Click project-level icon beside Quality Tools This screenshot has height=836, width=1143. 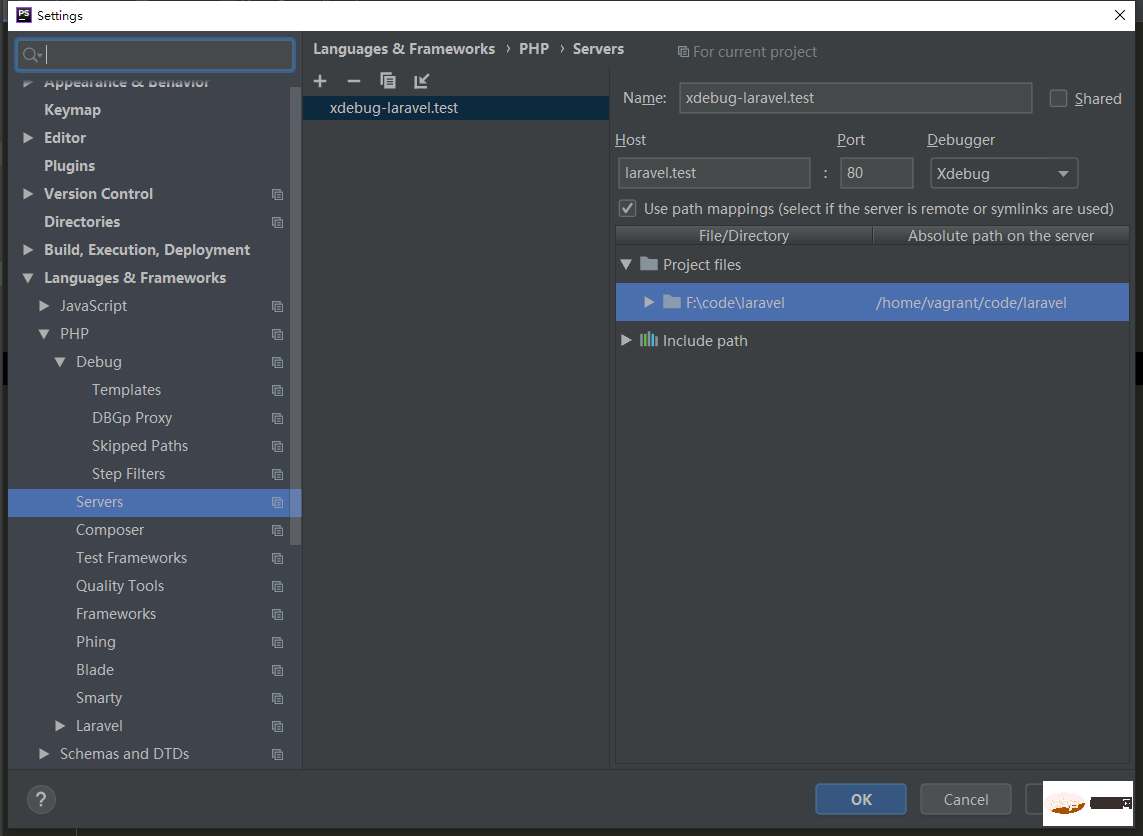[277, 586]
